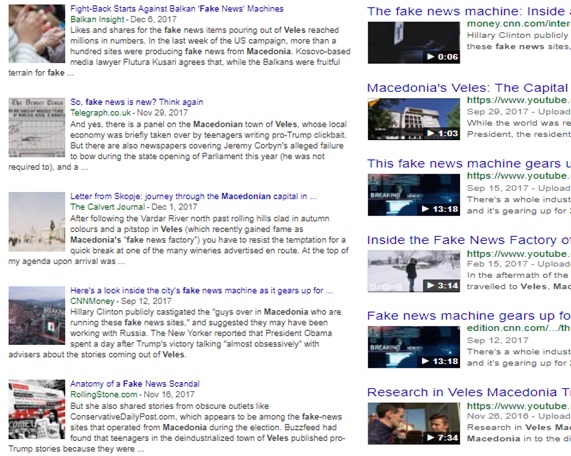Click the 'Dec 6, 2017' date text
571x456 pixels.
[153, 19]
